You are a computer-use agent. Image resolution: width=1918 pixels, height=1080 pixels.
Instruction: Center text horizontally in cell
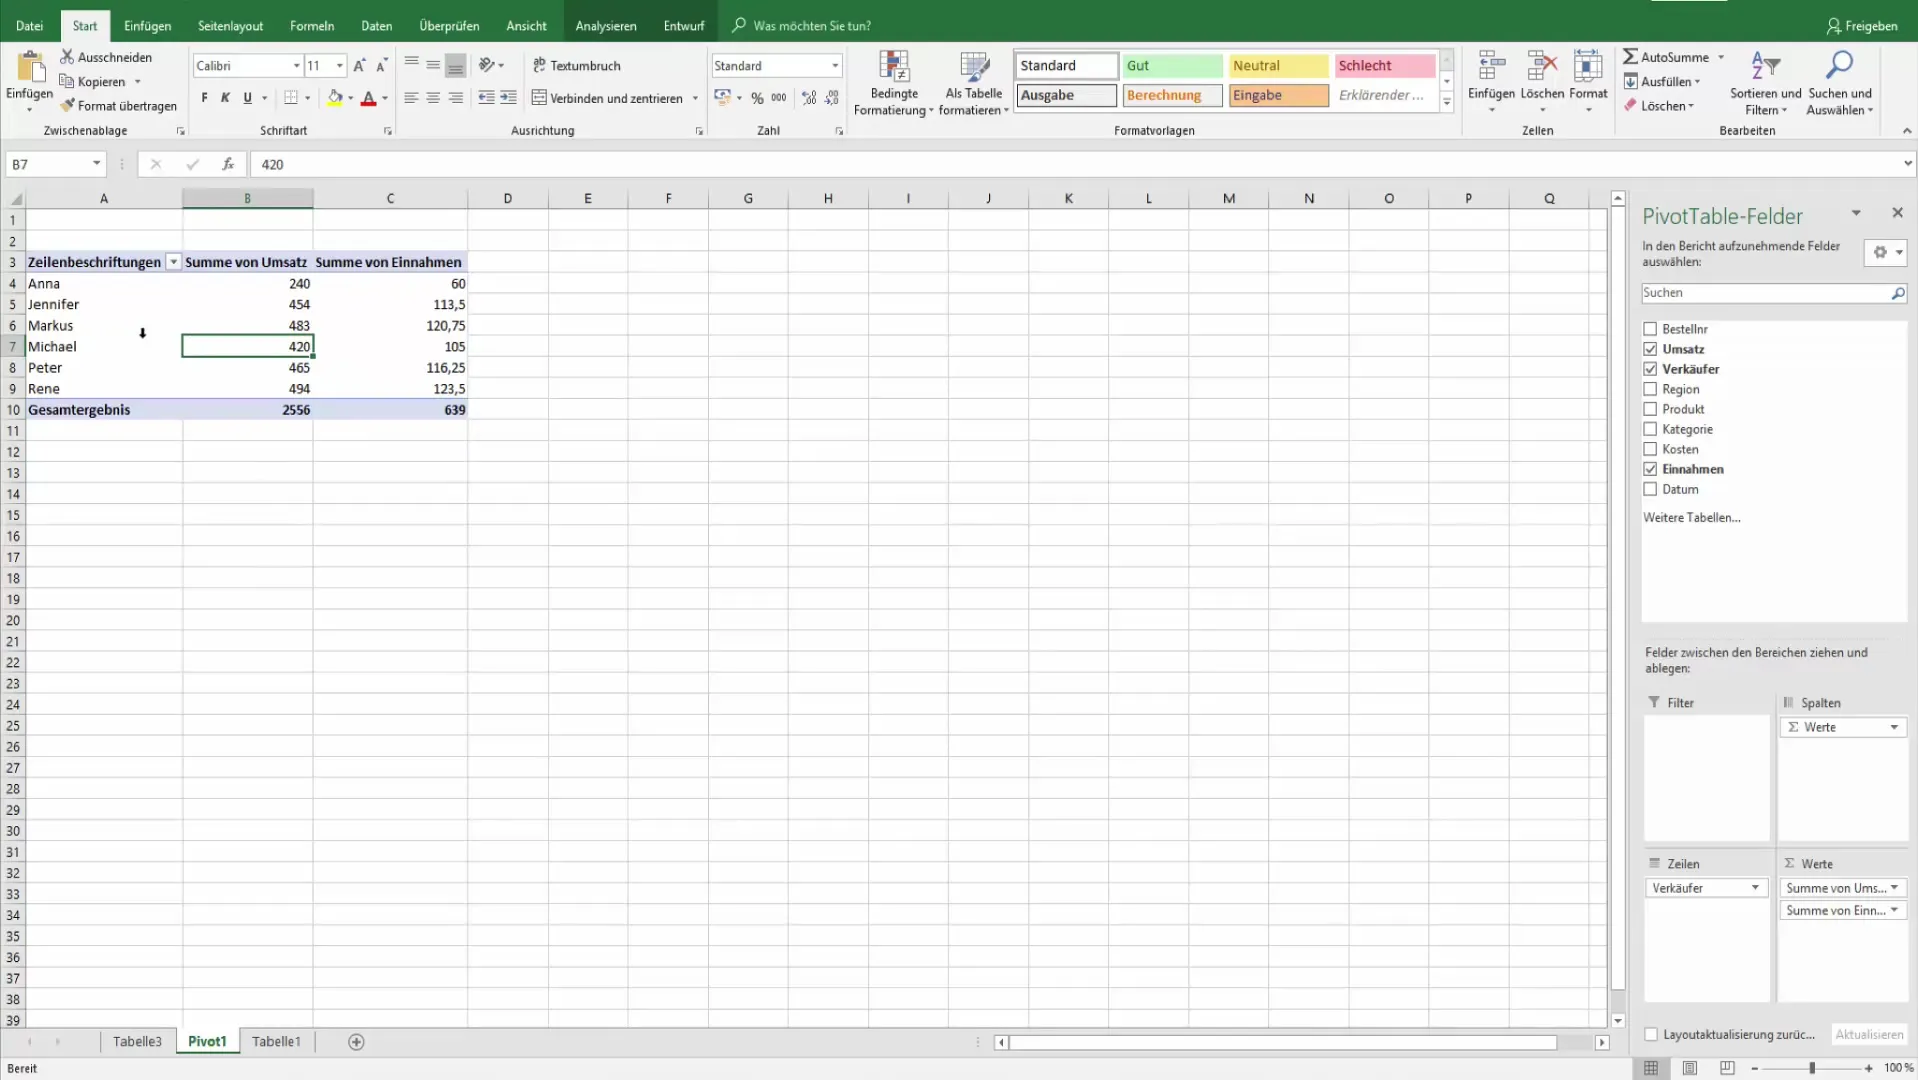point(433,98)
